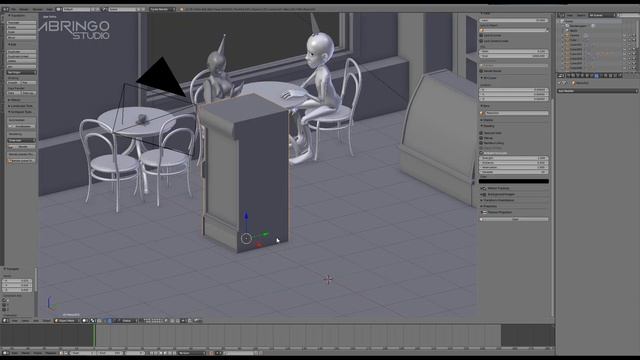
Task: Enable Lock to Cursor checkbox
Action: coord(481,36)
